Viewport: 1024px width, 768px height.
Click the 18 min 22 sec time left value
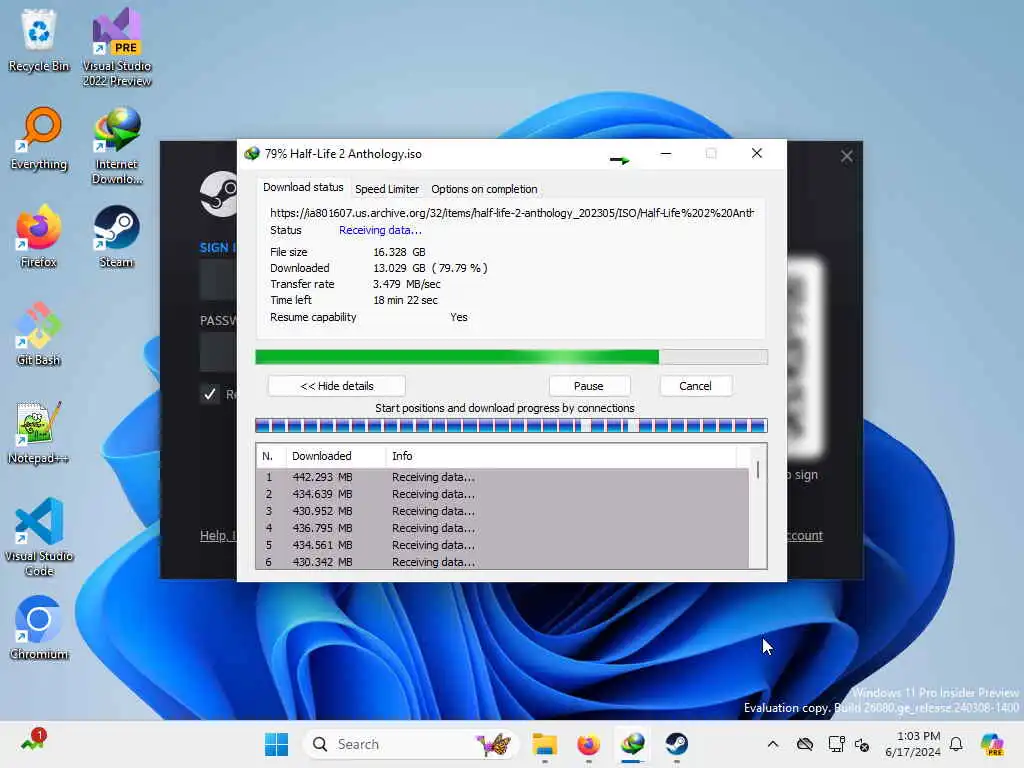coord(405,300)
